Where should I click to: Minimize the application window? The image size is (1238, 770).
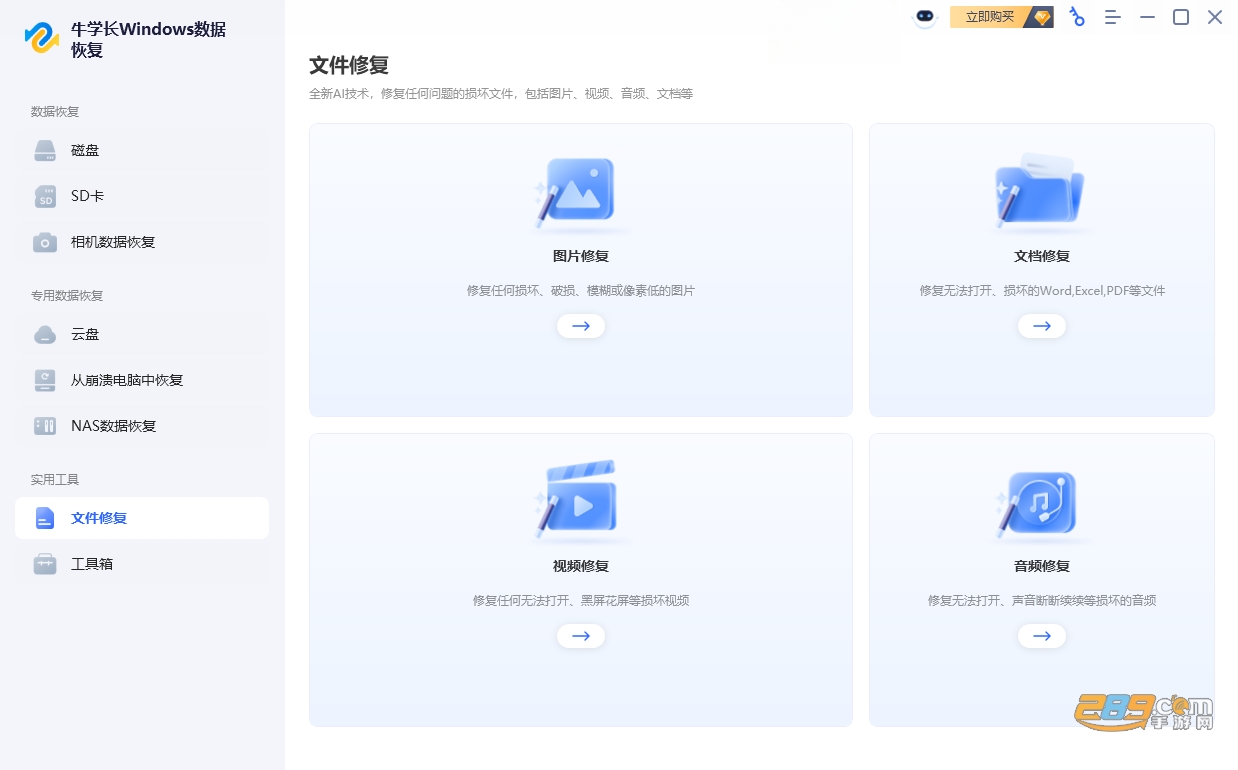[x=1147, y=17]
